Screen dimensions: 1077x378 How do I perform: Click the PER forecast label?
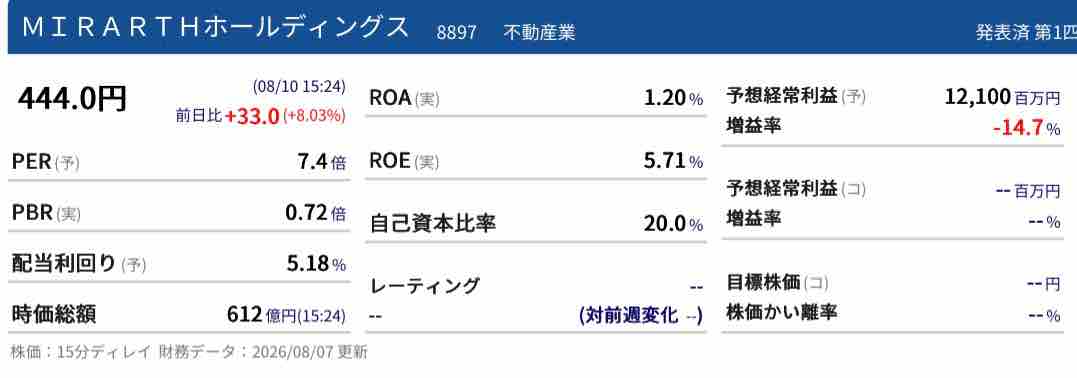[45, 162]
